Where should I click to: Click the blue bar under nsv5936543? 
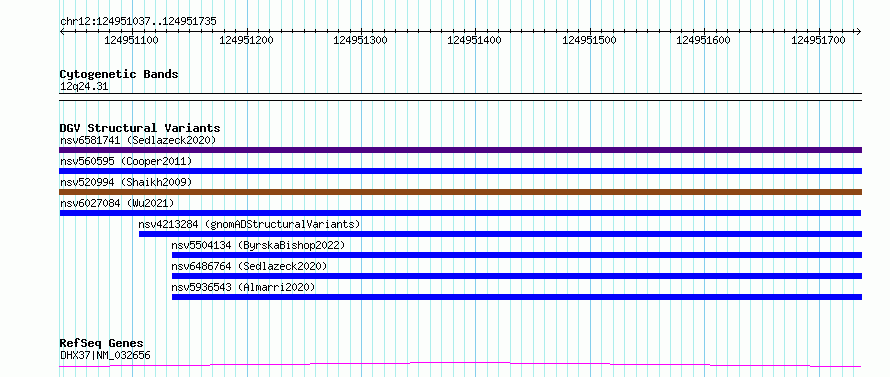tap(517, 297)
